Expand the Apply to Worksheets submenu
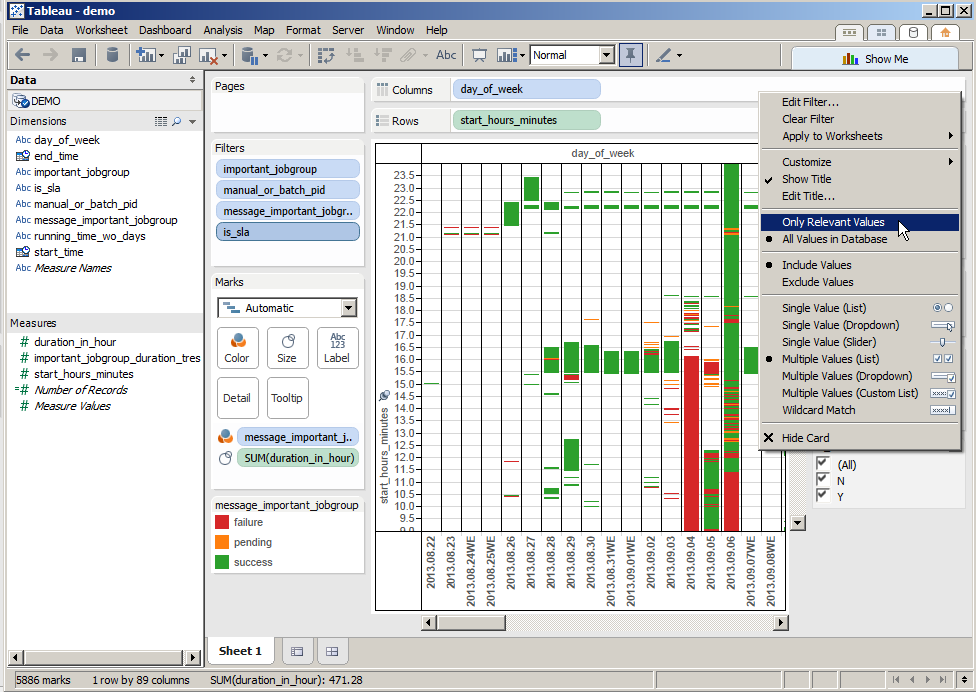 [860, 136]
